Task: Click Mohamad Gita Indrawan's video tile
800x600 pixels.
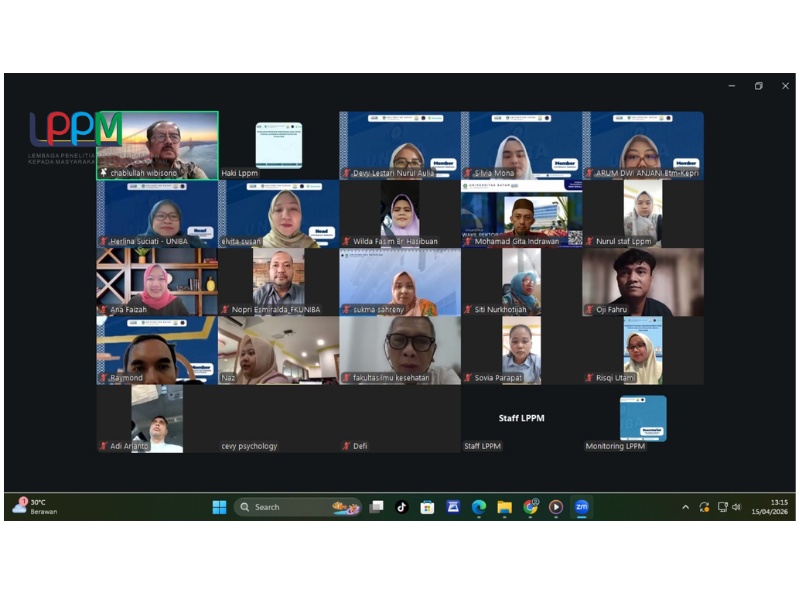Action: pos(521,213)
